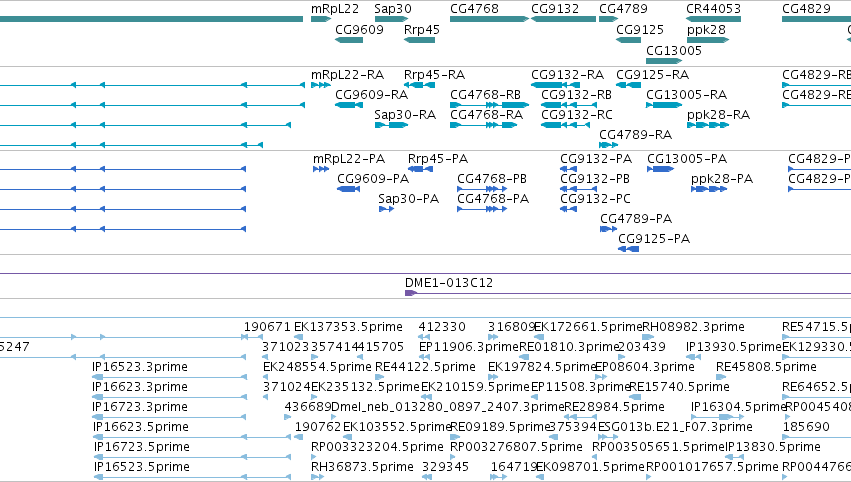Select the EK248554.5prime EST label
This screenshot has height=482, width=851.
317,366
